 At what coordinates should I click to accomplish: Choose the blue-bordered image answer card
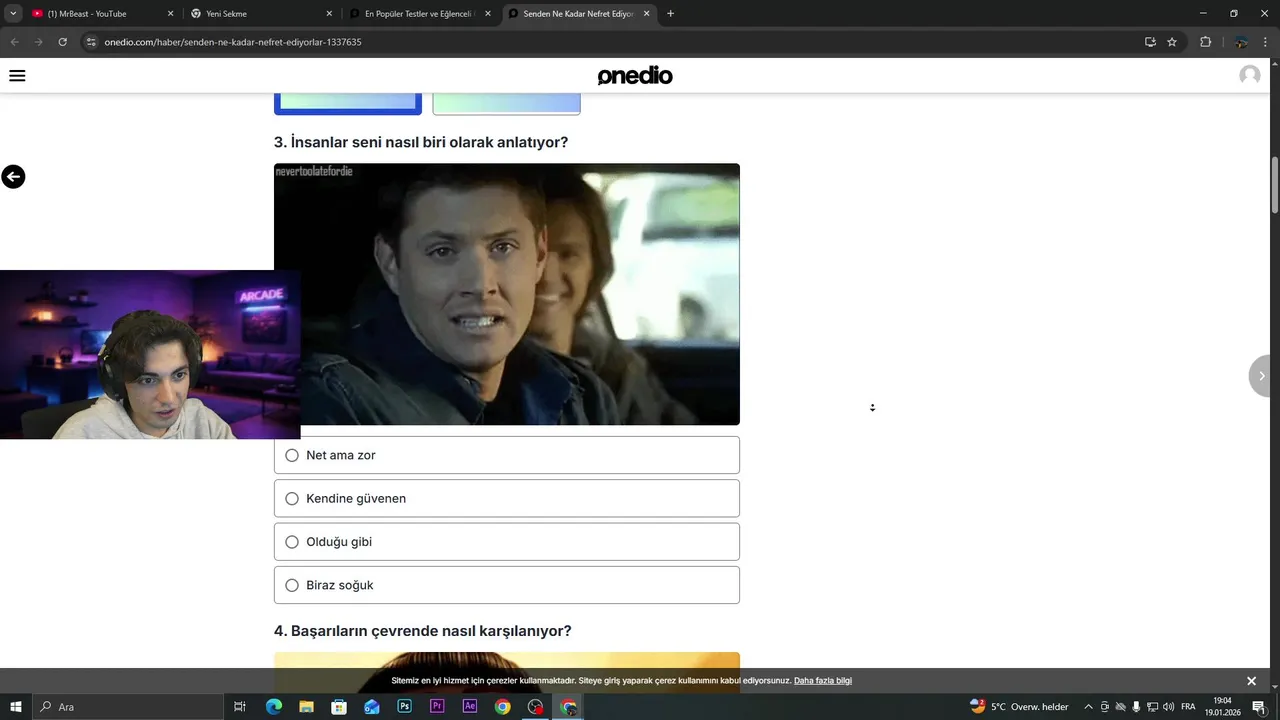pos(348,104)
